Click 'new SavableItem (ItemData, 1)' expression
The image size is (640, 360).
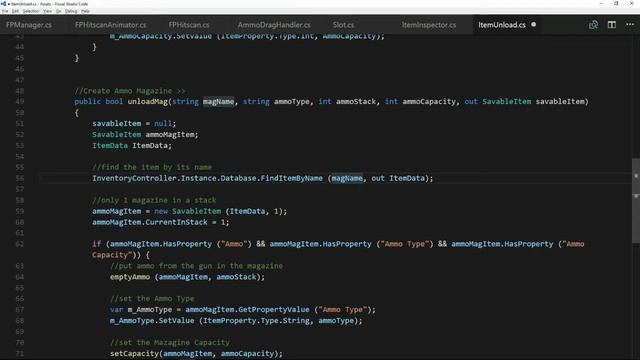(218, 211)
